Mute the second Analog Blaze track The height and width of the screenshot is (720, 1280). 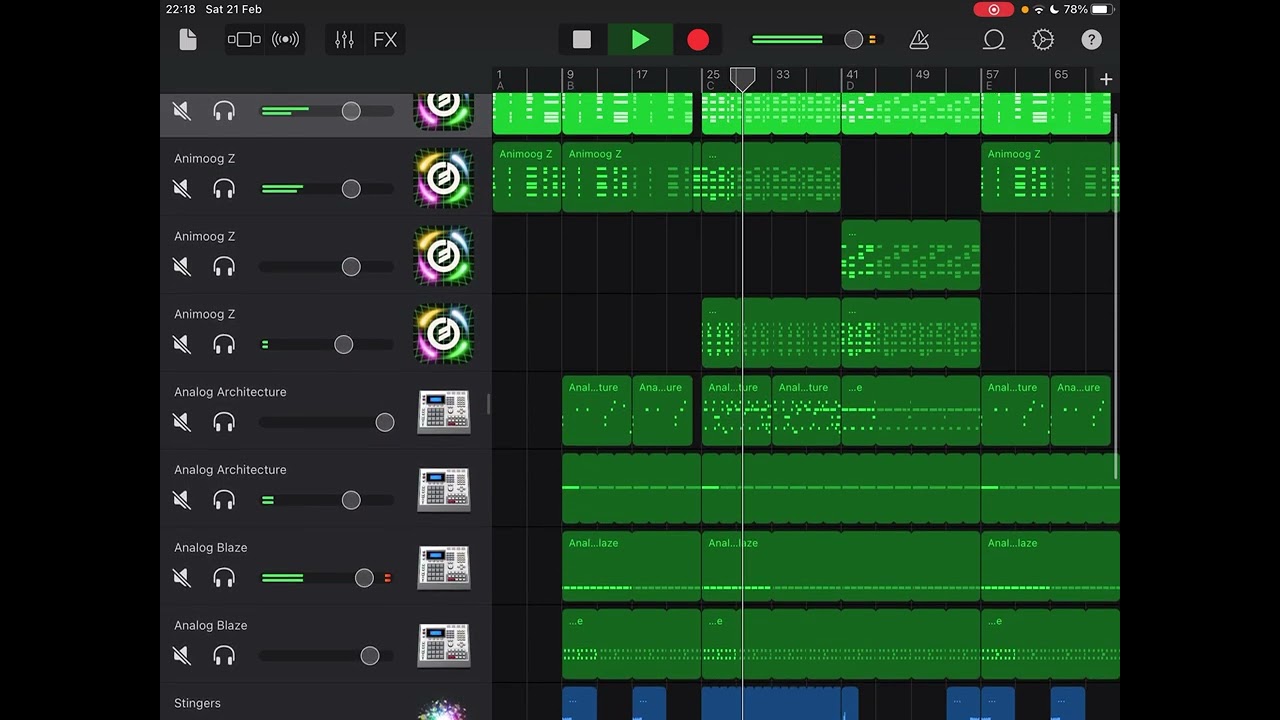click(x=182, y=656)
